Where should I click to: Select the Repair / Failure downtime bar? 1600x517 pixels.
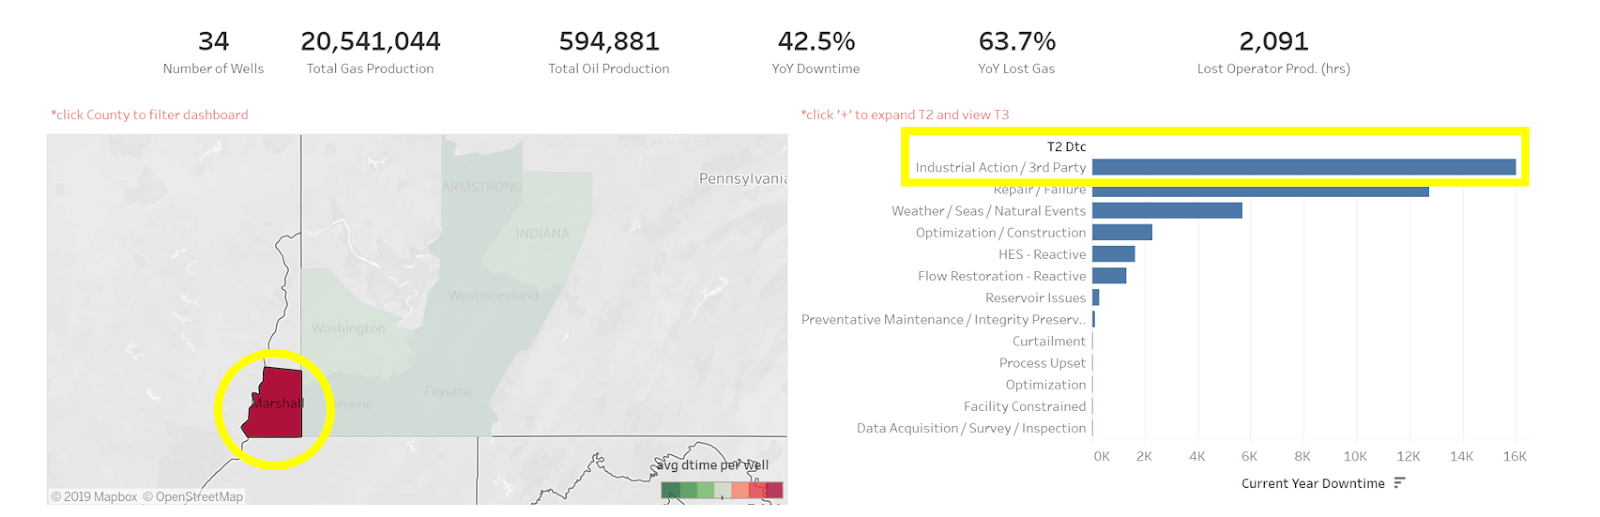(x=1260, y=190)
